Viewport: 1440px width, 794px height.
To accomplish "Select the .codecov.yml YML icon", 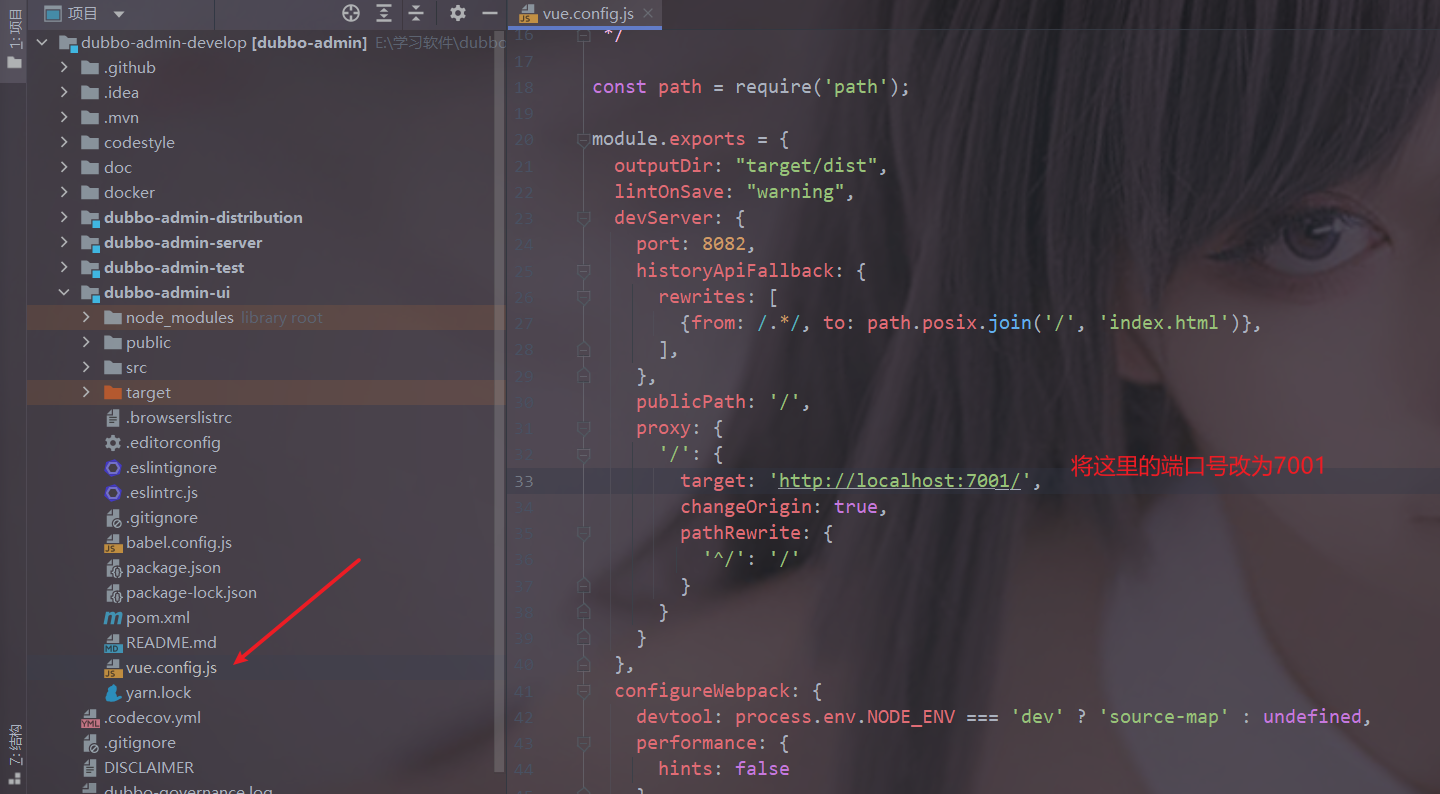I will pyautogui.click(x=91, y=718).
